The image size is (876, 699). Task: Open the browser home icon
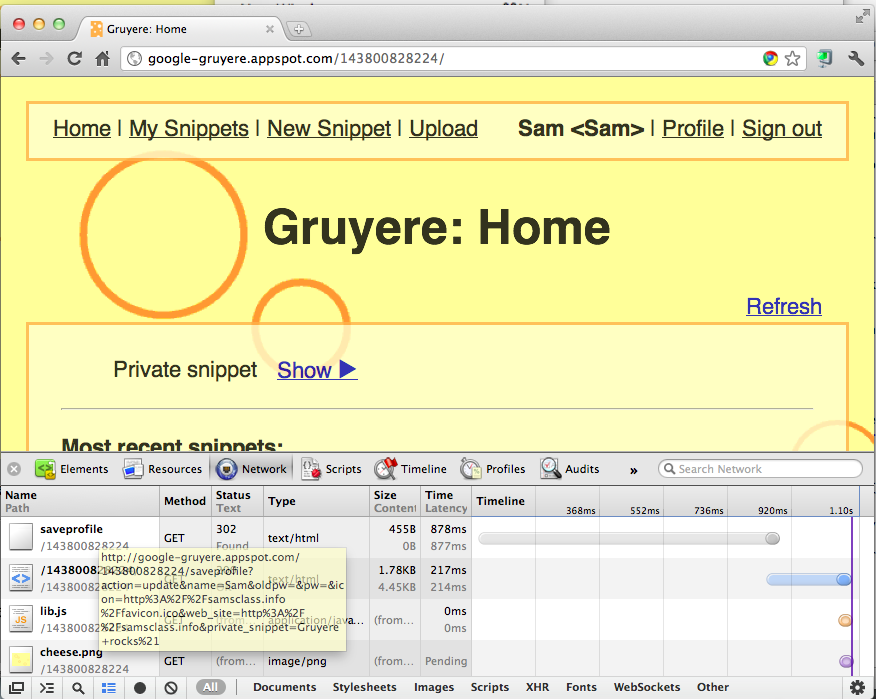(x=102, y=58)
